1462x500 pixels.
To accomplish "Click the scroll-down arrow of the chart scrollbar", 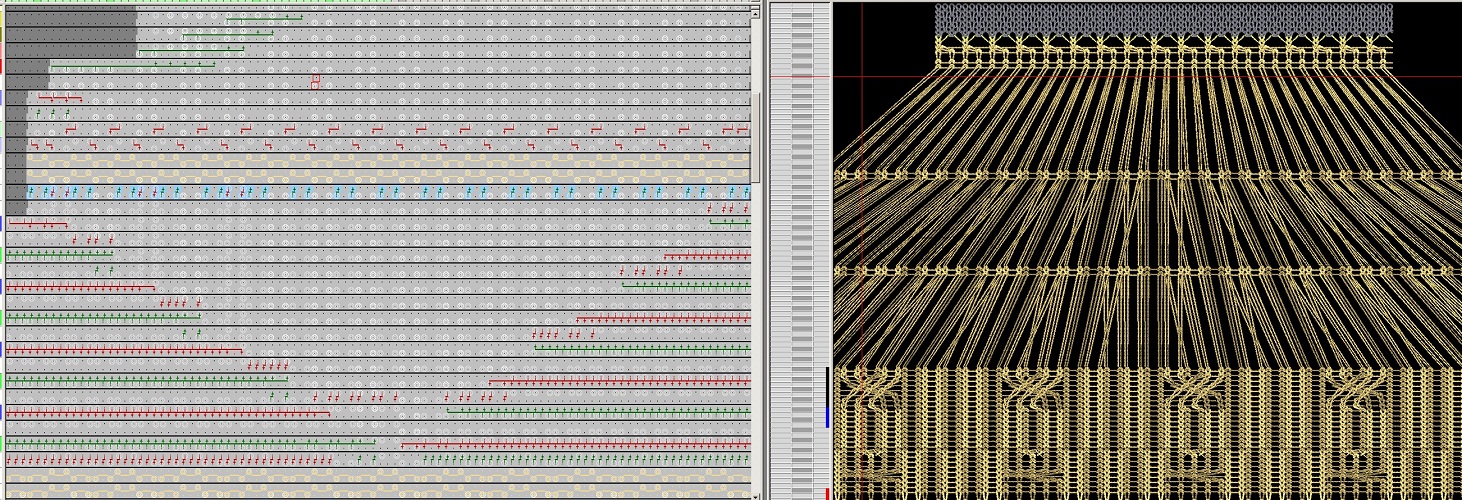I will [757, 492].
